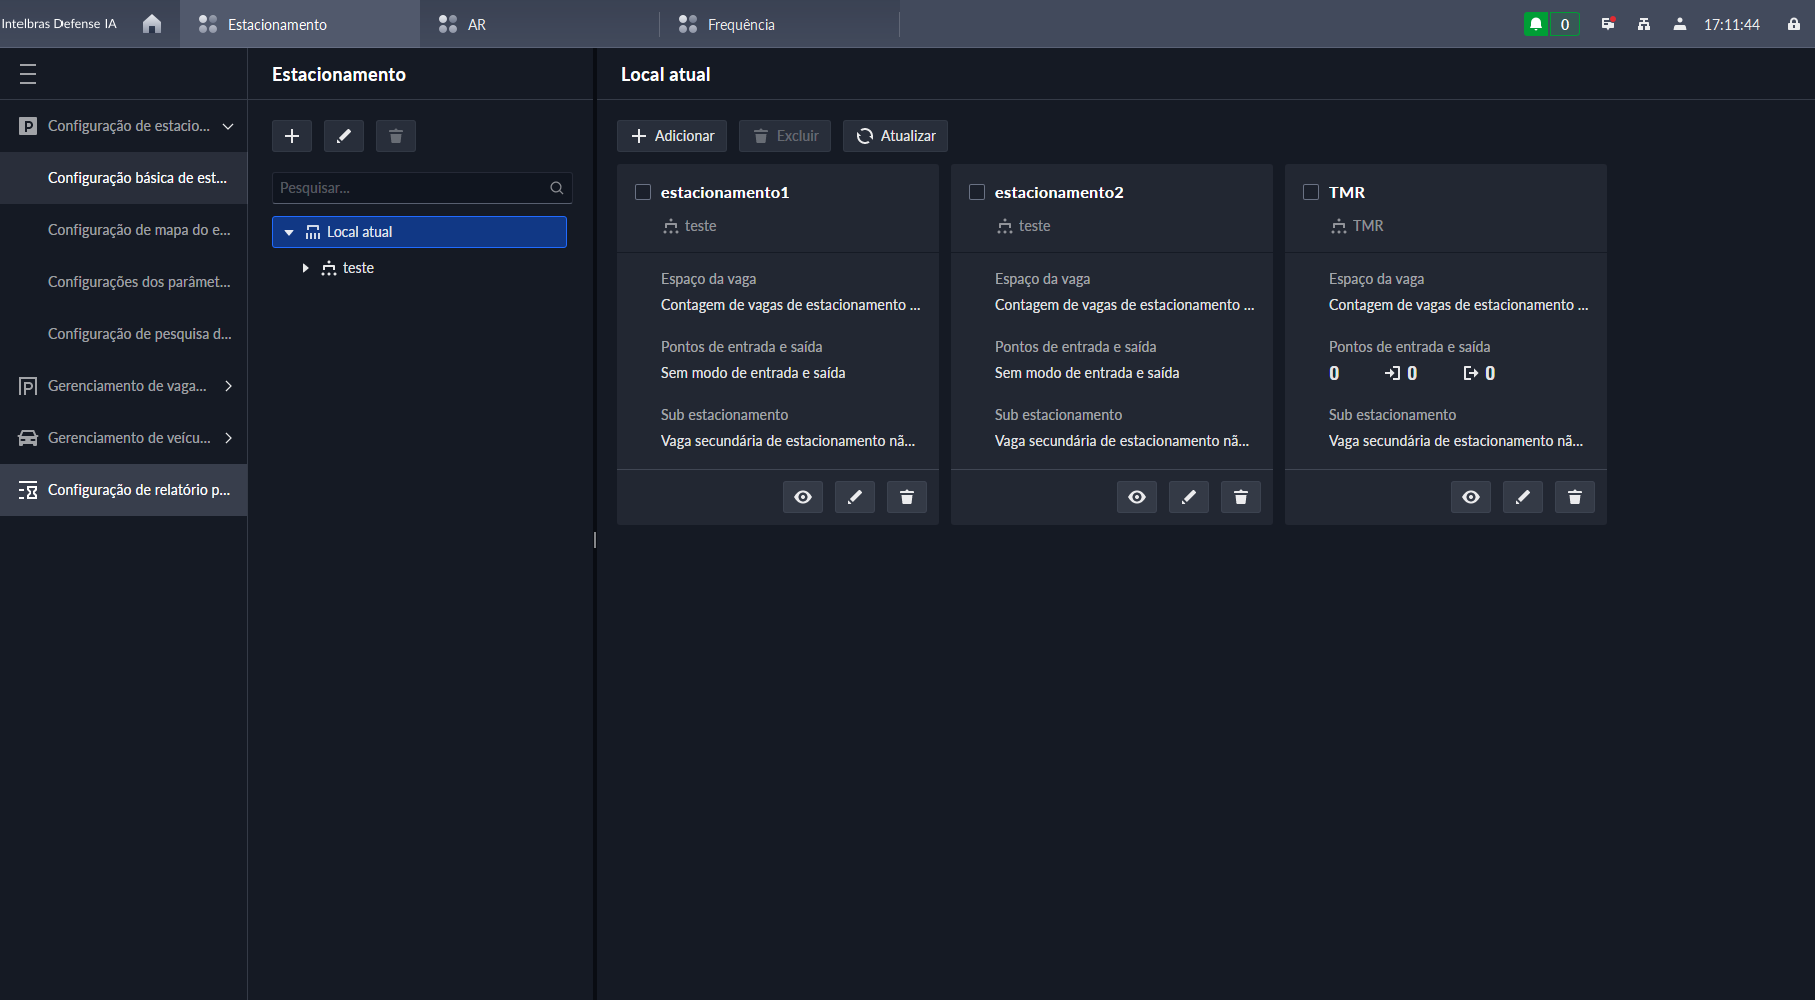Open the Frequência tab

[740, 24]
